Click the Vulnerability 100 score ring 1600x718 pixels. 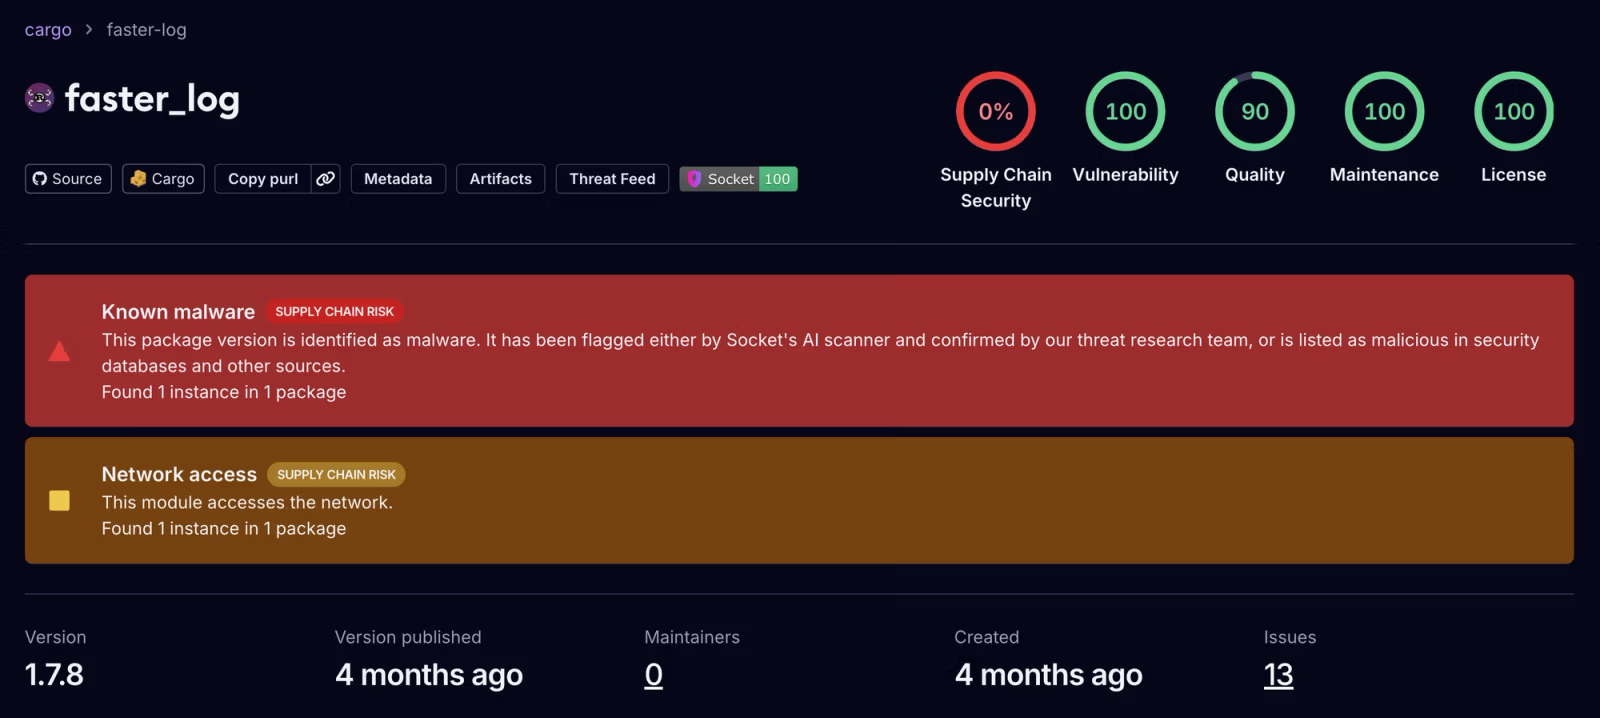pyautogui.click(x=1126, y=111)
